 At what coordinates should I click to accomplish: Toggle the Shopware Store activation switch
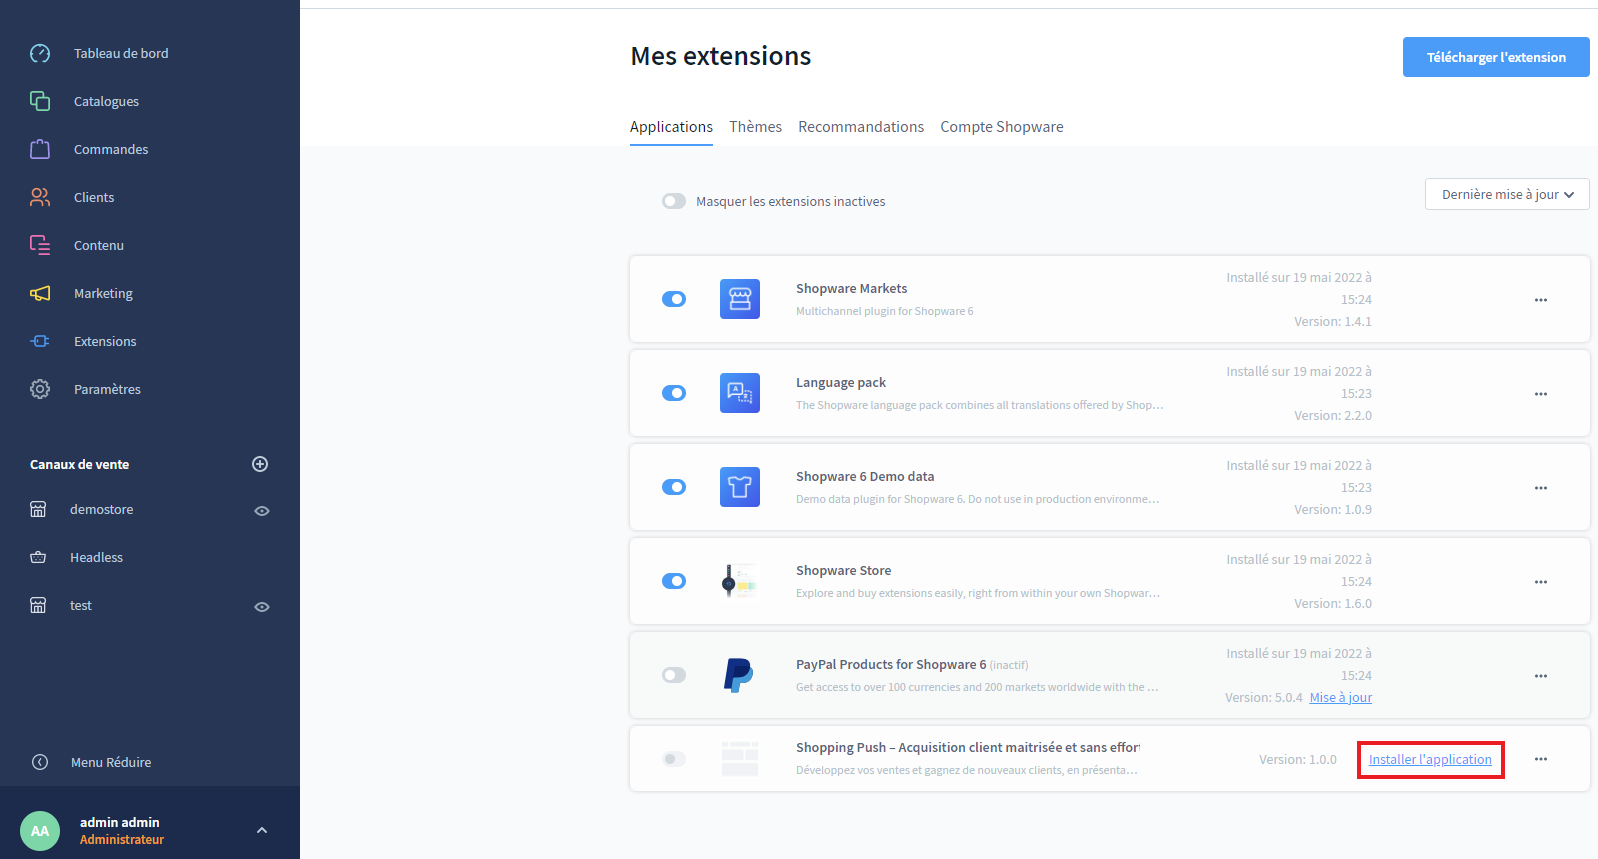coord(674,581)
